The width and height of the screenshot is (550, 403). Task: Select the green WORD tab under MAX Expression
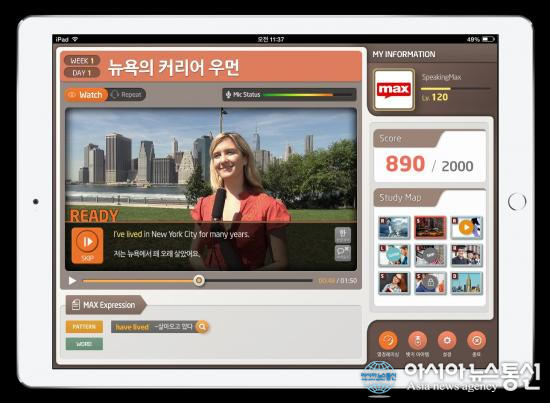pyautogui.click(x=84, y=344)
